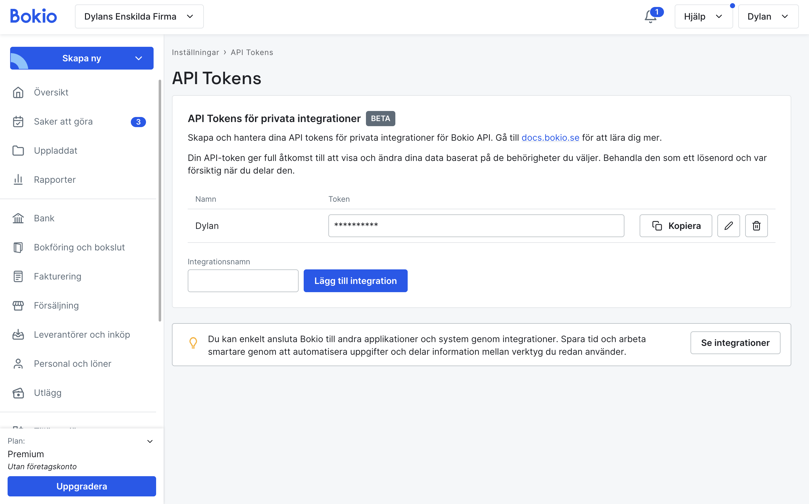Click the Bank building icon in sidebar
The image size is (809, 504).
click(x=18, y=218)
